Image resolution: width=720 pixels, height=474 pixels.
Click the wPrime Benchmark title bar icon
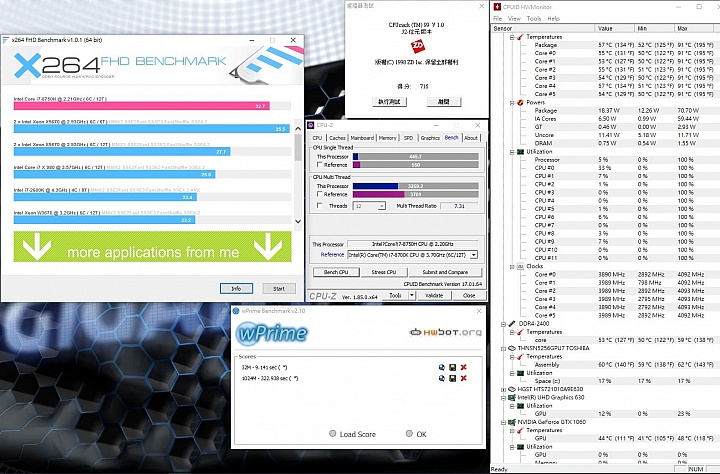point(236,311)
